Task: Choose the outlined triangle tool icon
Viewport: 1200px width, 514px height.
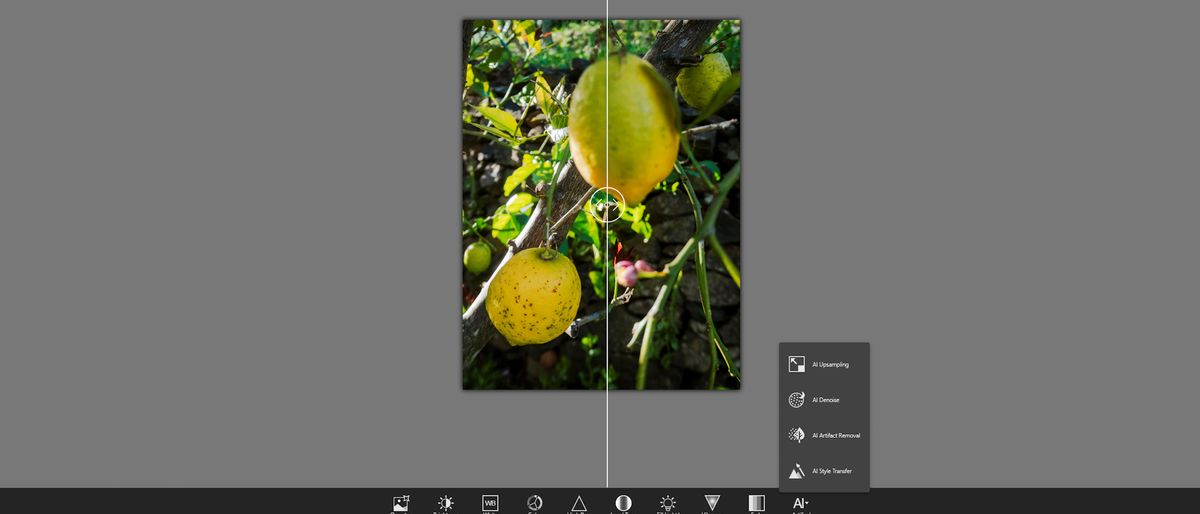Action: point(579,503)
